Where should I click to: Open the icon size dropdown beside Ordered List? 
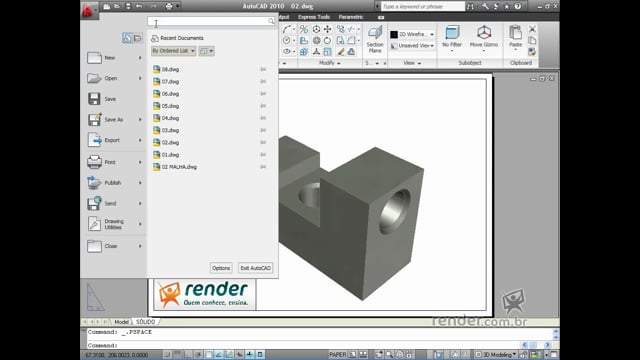coord(207,51)
